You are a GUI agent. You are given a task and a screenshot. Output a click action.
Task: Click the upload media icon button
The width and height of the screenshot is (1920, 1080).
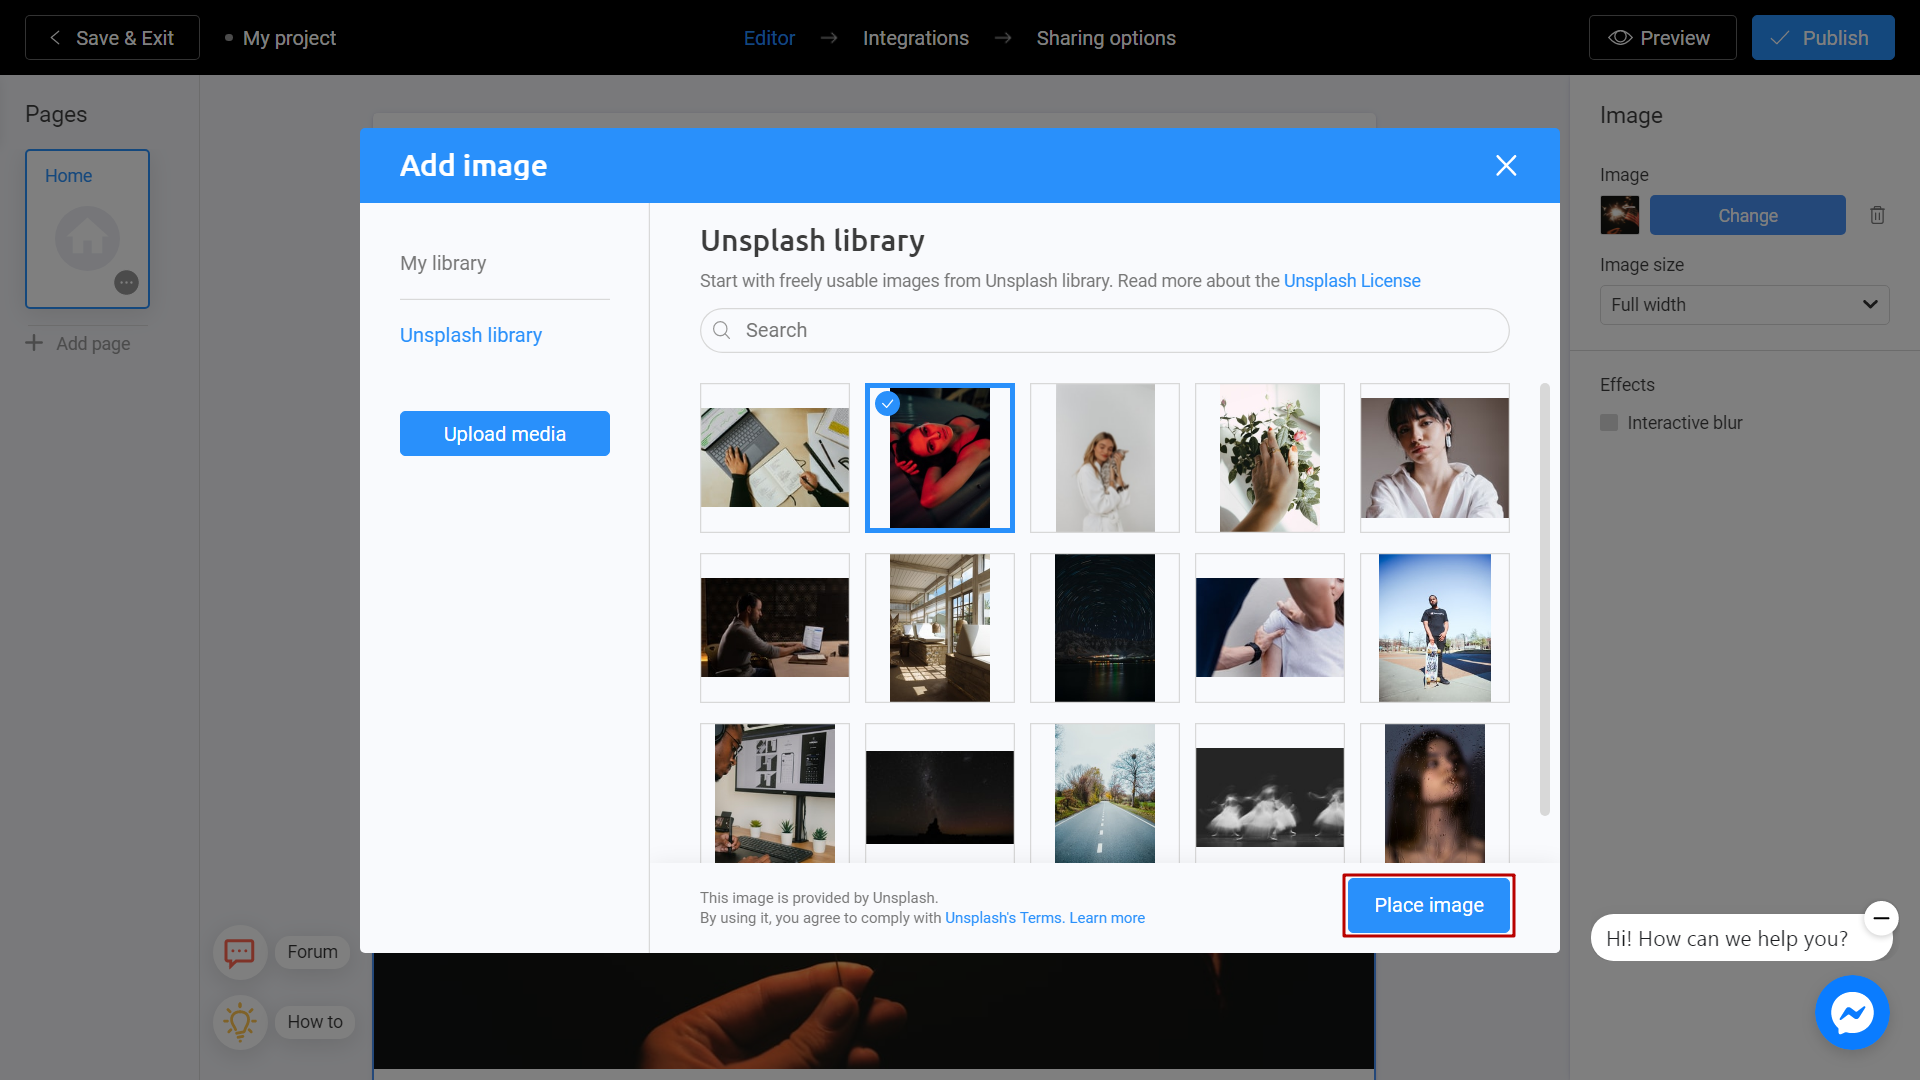[x=504, y=434]
